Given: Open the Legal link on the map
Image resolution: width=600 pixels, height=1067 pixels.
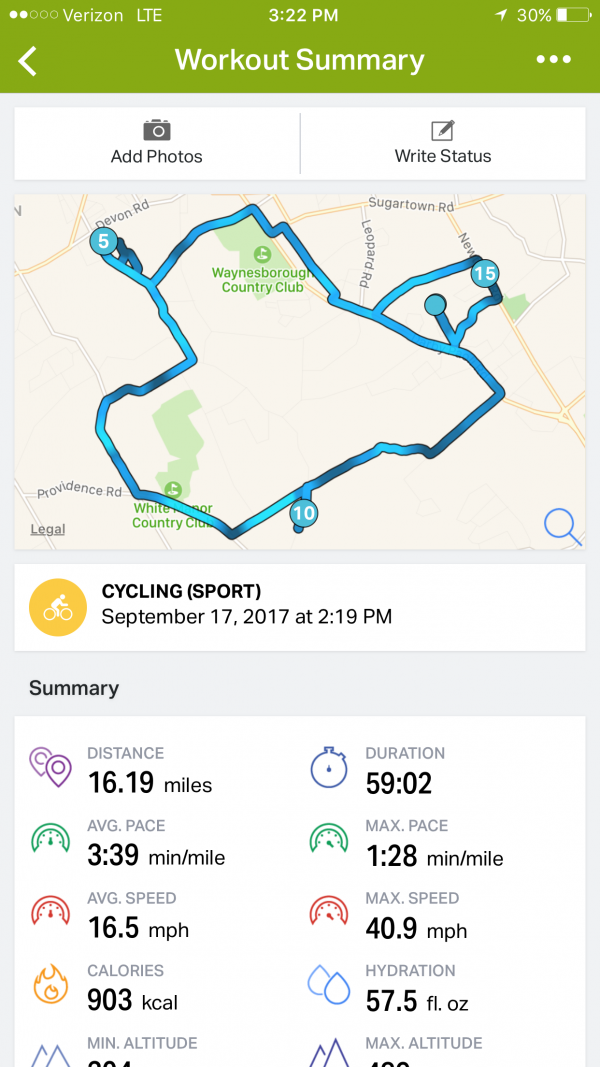Looking at the screenshot, I should click(48, 529).
